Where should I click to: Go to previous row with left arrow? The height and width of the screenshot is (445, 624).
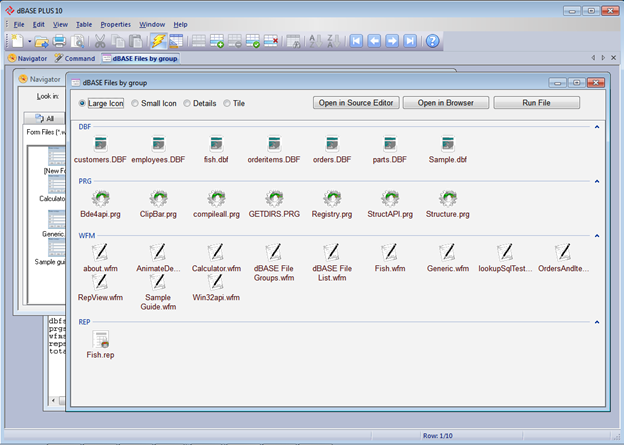[374, 41]
